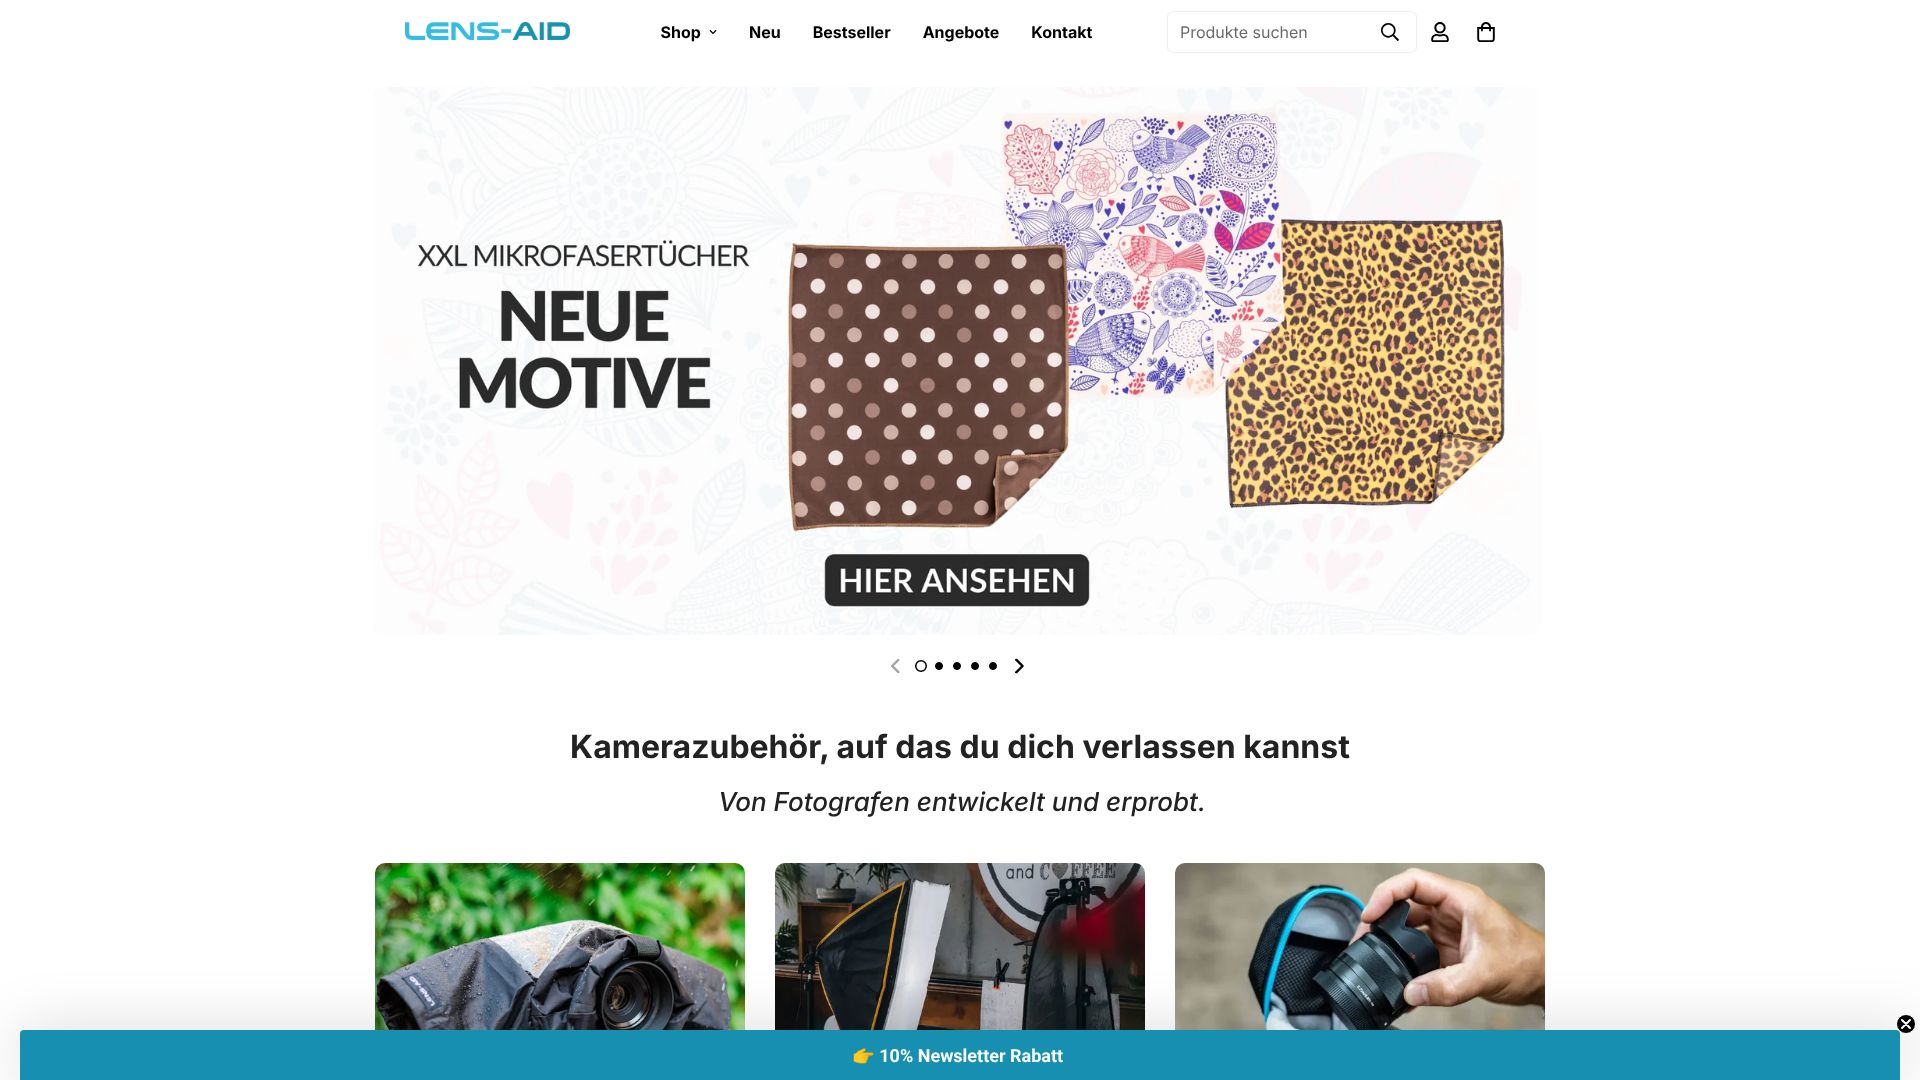The height and width of the screenshot is (1080, 1920).
Task: Open the user account icon
Action: tap(1439, 32)
